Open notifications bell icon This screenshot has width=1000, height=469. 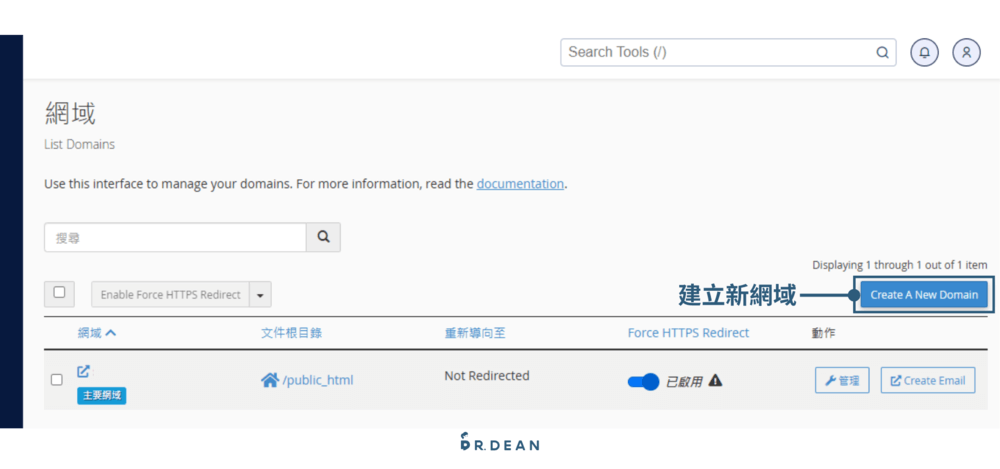click(x=924, y=52)
